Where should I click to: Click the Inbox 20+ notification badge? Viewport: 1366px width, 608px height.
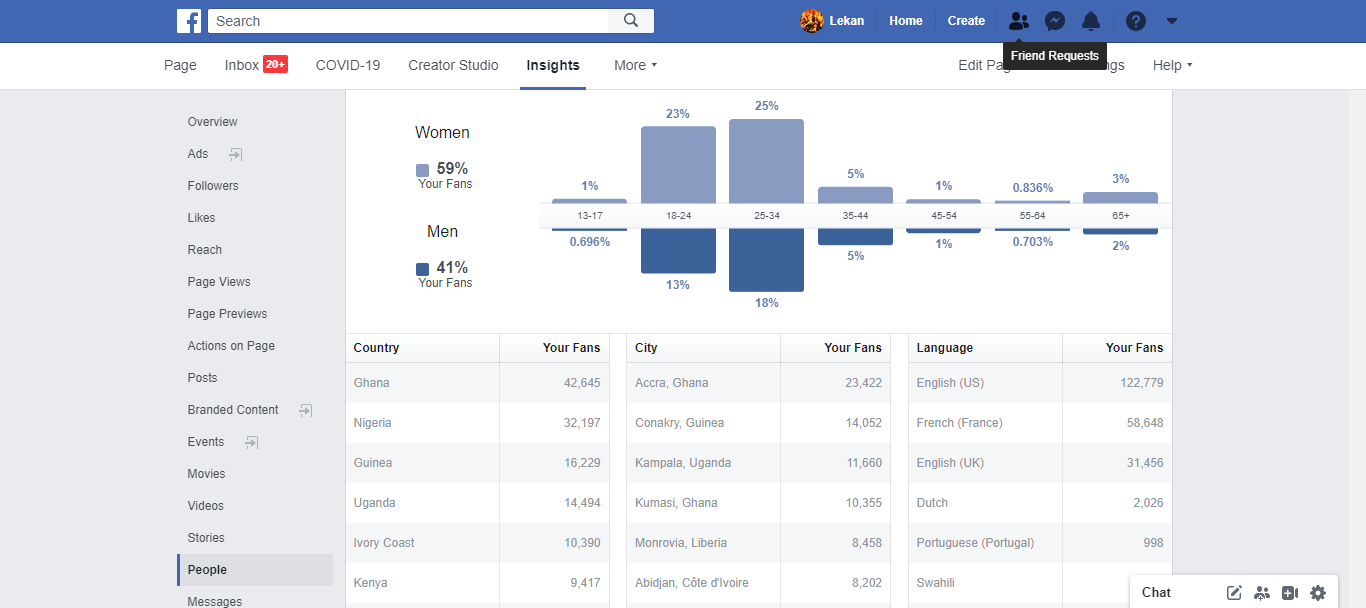(x=275, y=65)
